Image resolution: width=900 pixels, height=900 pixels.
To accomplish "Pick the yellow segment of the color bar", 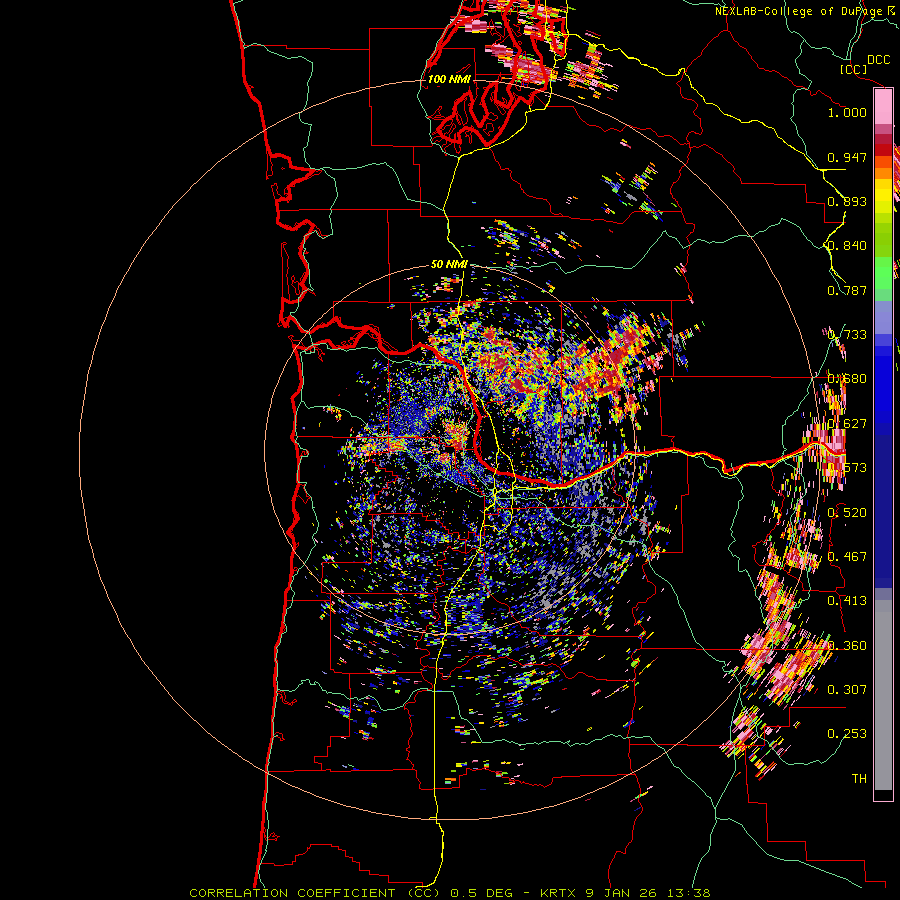I will 883,196.
